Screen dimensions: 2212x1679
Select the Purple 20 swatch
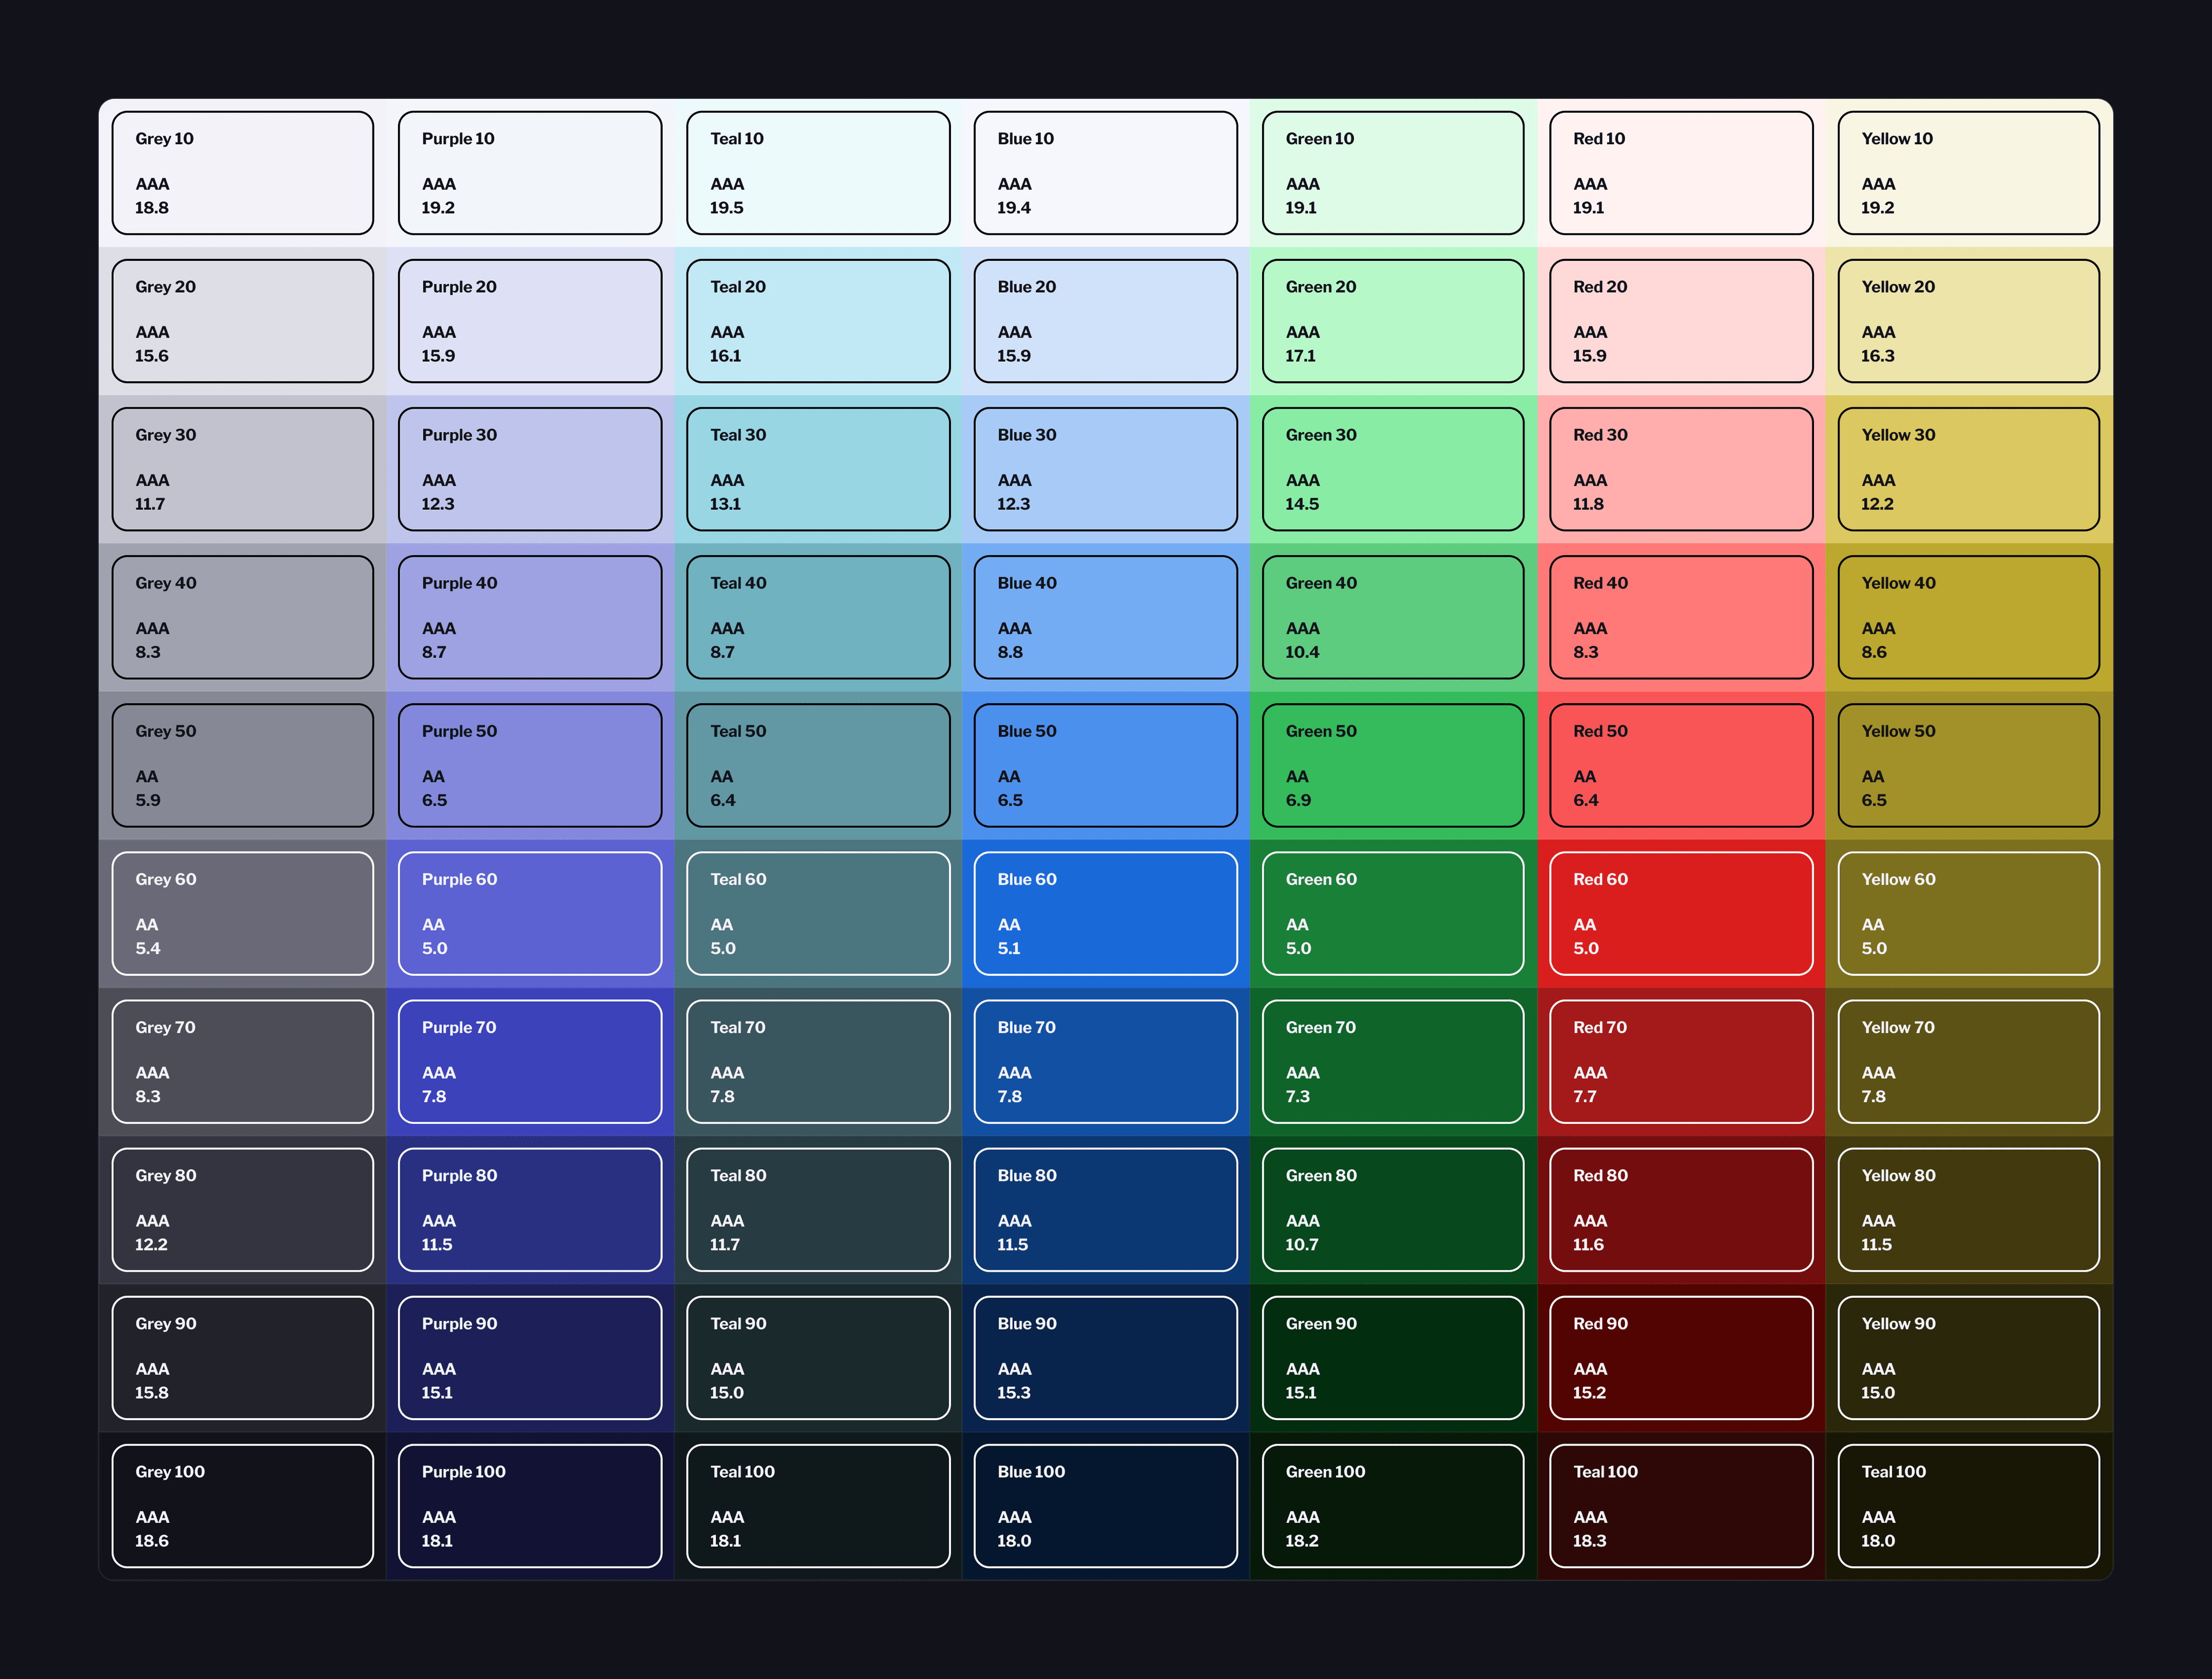(x=530, y=321)
